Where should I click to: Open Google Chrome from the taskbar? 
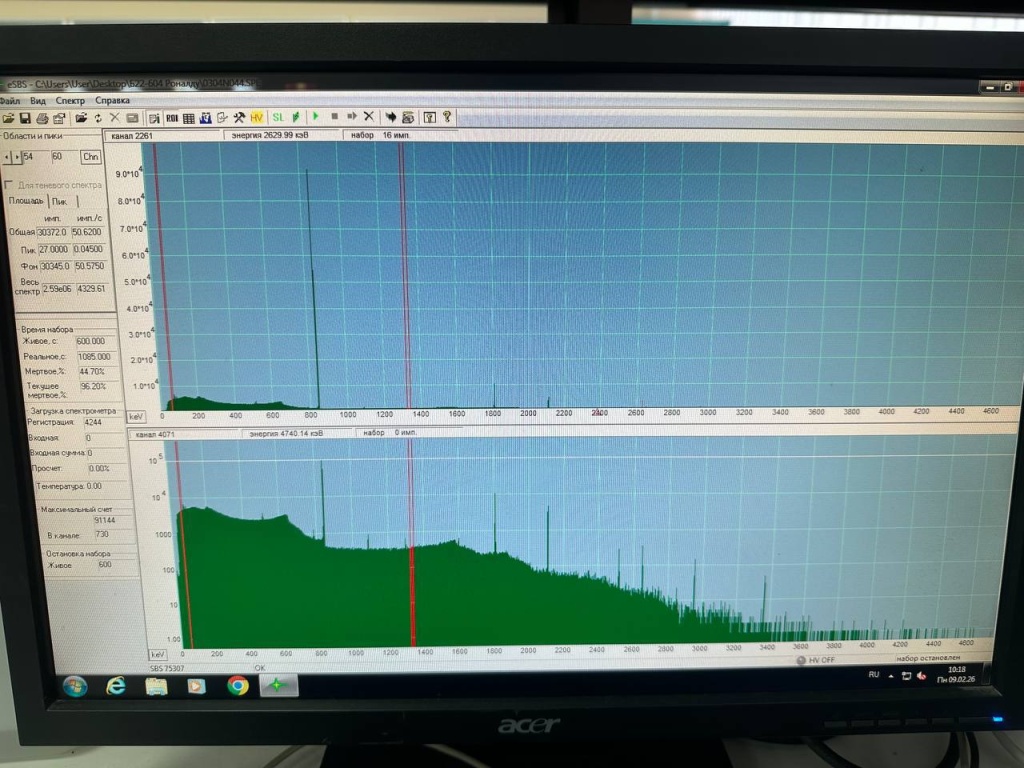click(237, 686)
